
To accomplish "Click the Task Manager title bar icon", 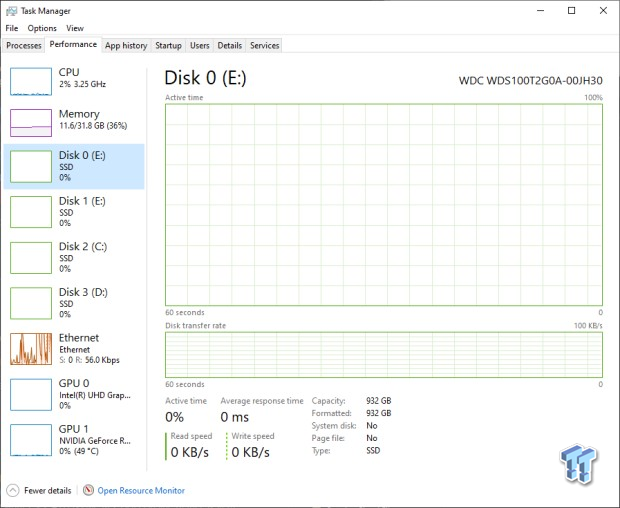I will click(11, 11).
